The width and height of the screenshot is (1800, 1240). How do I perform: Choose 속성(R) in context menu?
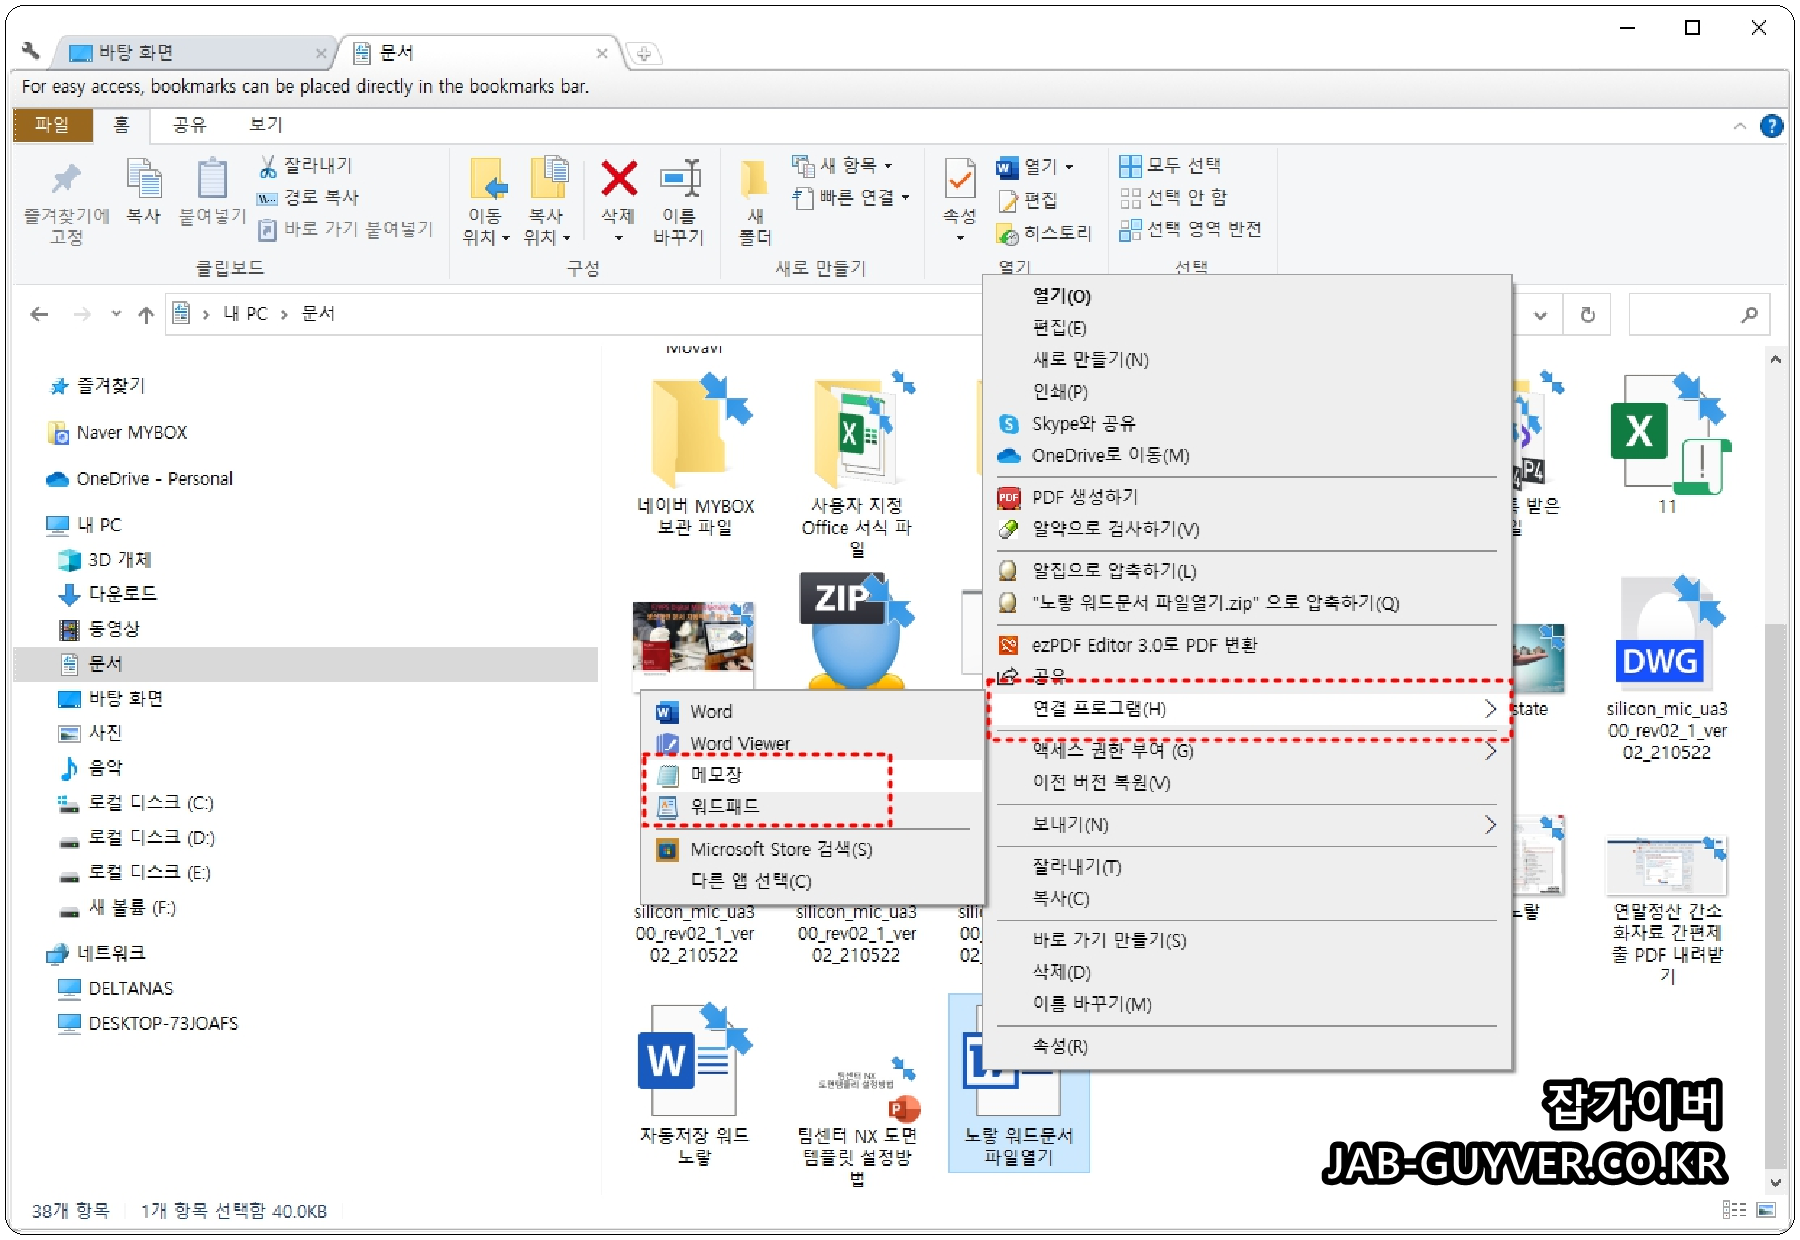[1247, 1047]
